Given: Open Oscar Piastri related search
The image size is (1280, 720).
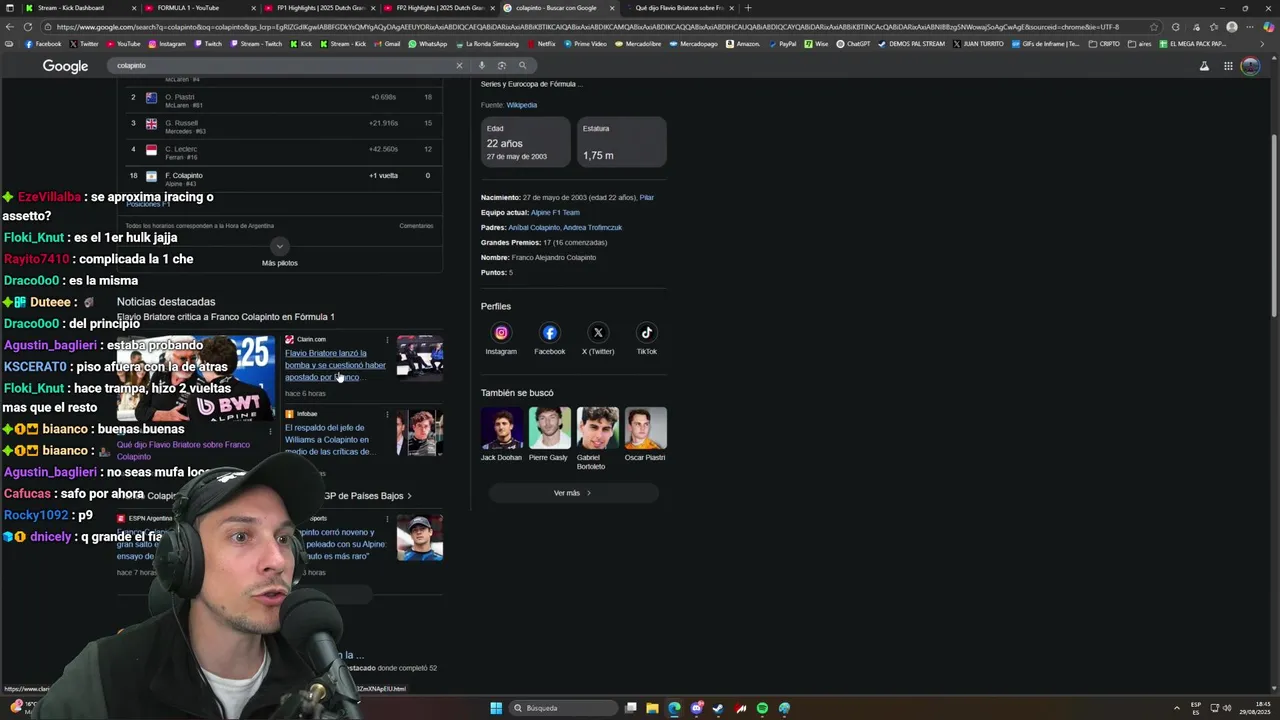Looking at the screenshot, I should (645, 434).
